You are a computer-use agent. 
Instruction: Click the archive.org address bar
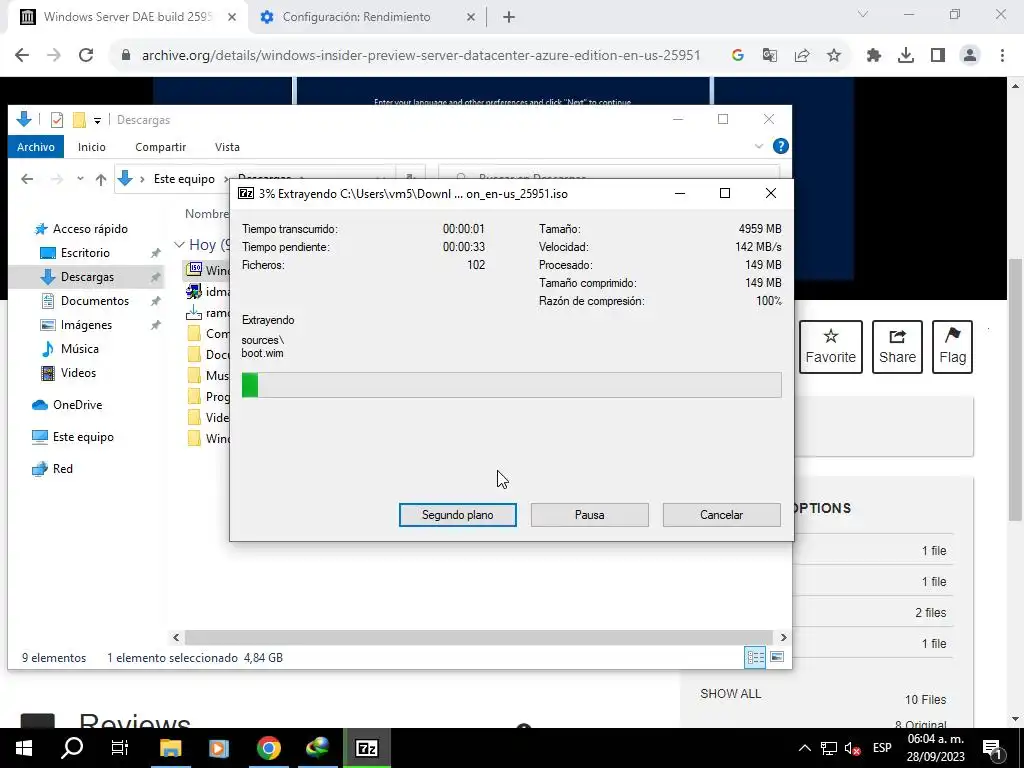coord(421,56)
